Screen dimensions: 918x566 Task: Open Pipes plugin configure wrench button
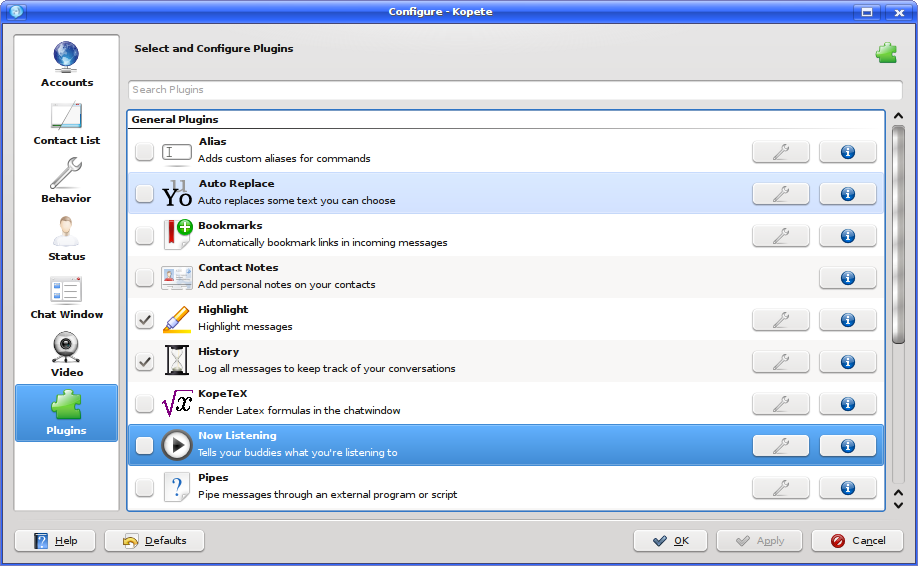click(780, 488)
